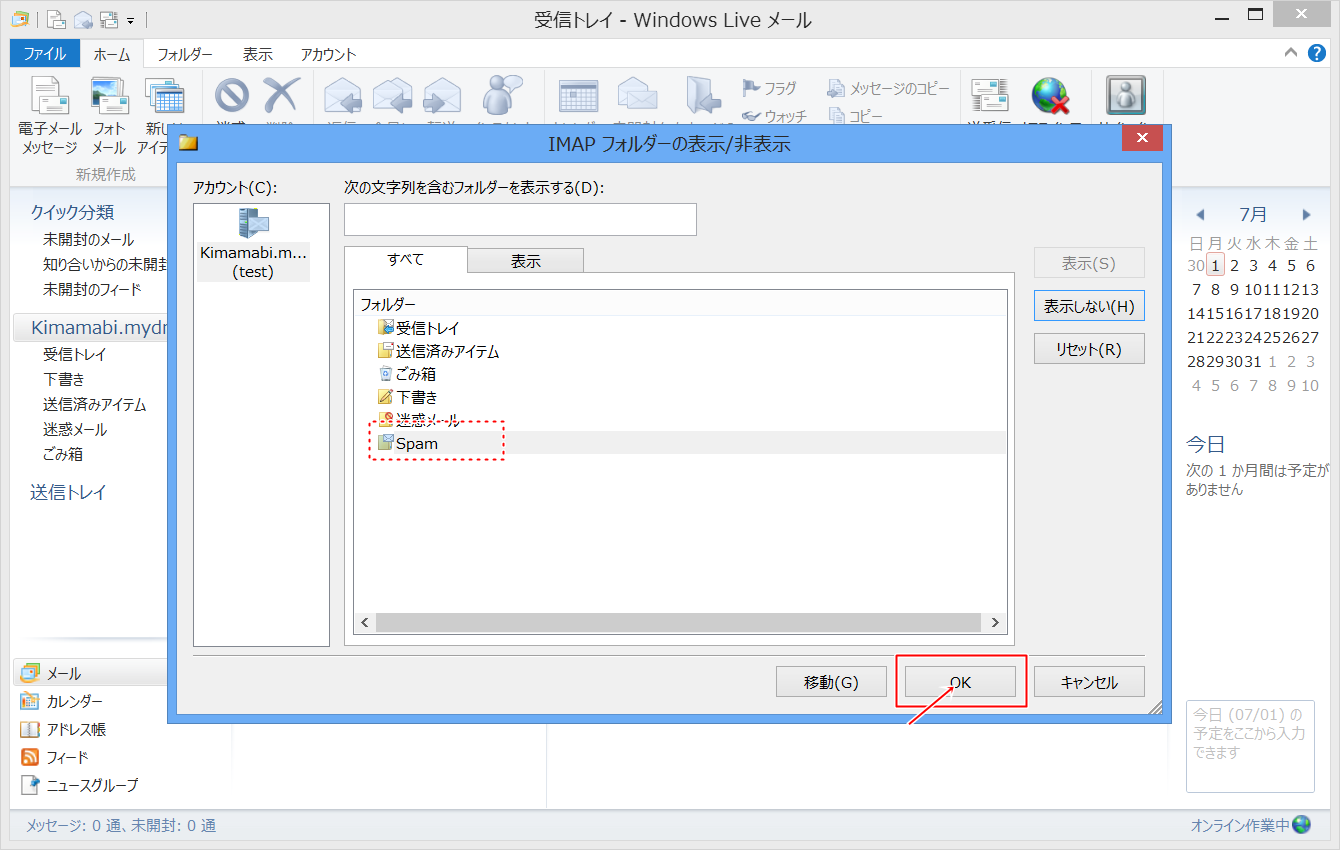Click the horizontal scrollbar right arrow
The width and height of the screenshot is (1340, 850).
(995, 622)
